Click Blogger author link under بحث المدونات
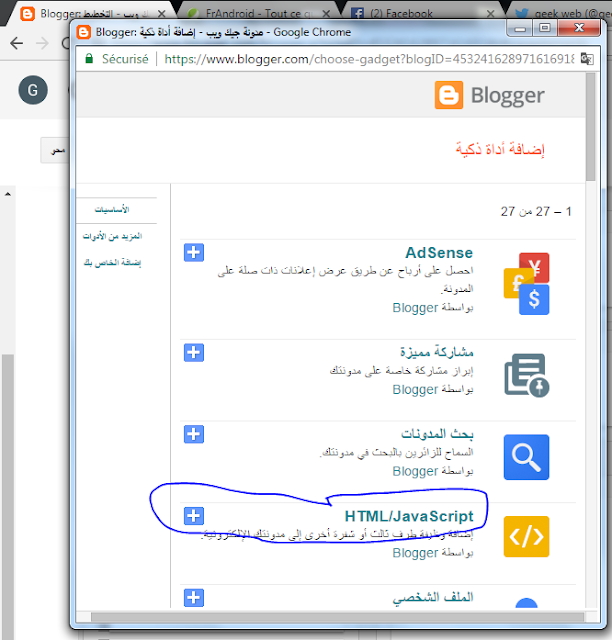Screen dimensions: 612x640 coord(415,471)
